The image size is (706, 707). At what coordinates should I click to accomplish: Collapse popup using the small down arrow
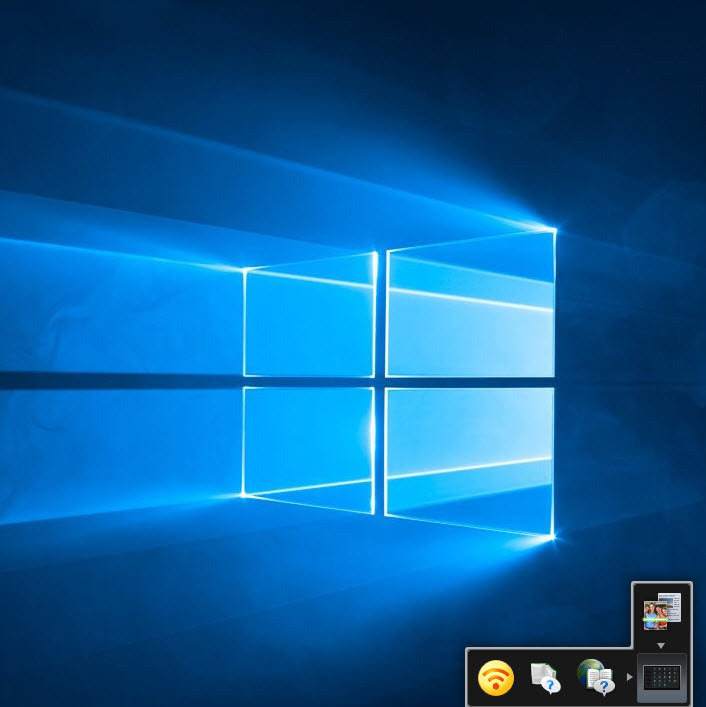click(x=661, y=646)
